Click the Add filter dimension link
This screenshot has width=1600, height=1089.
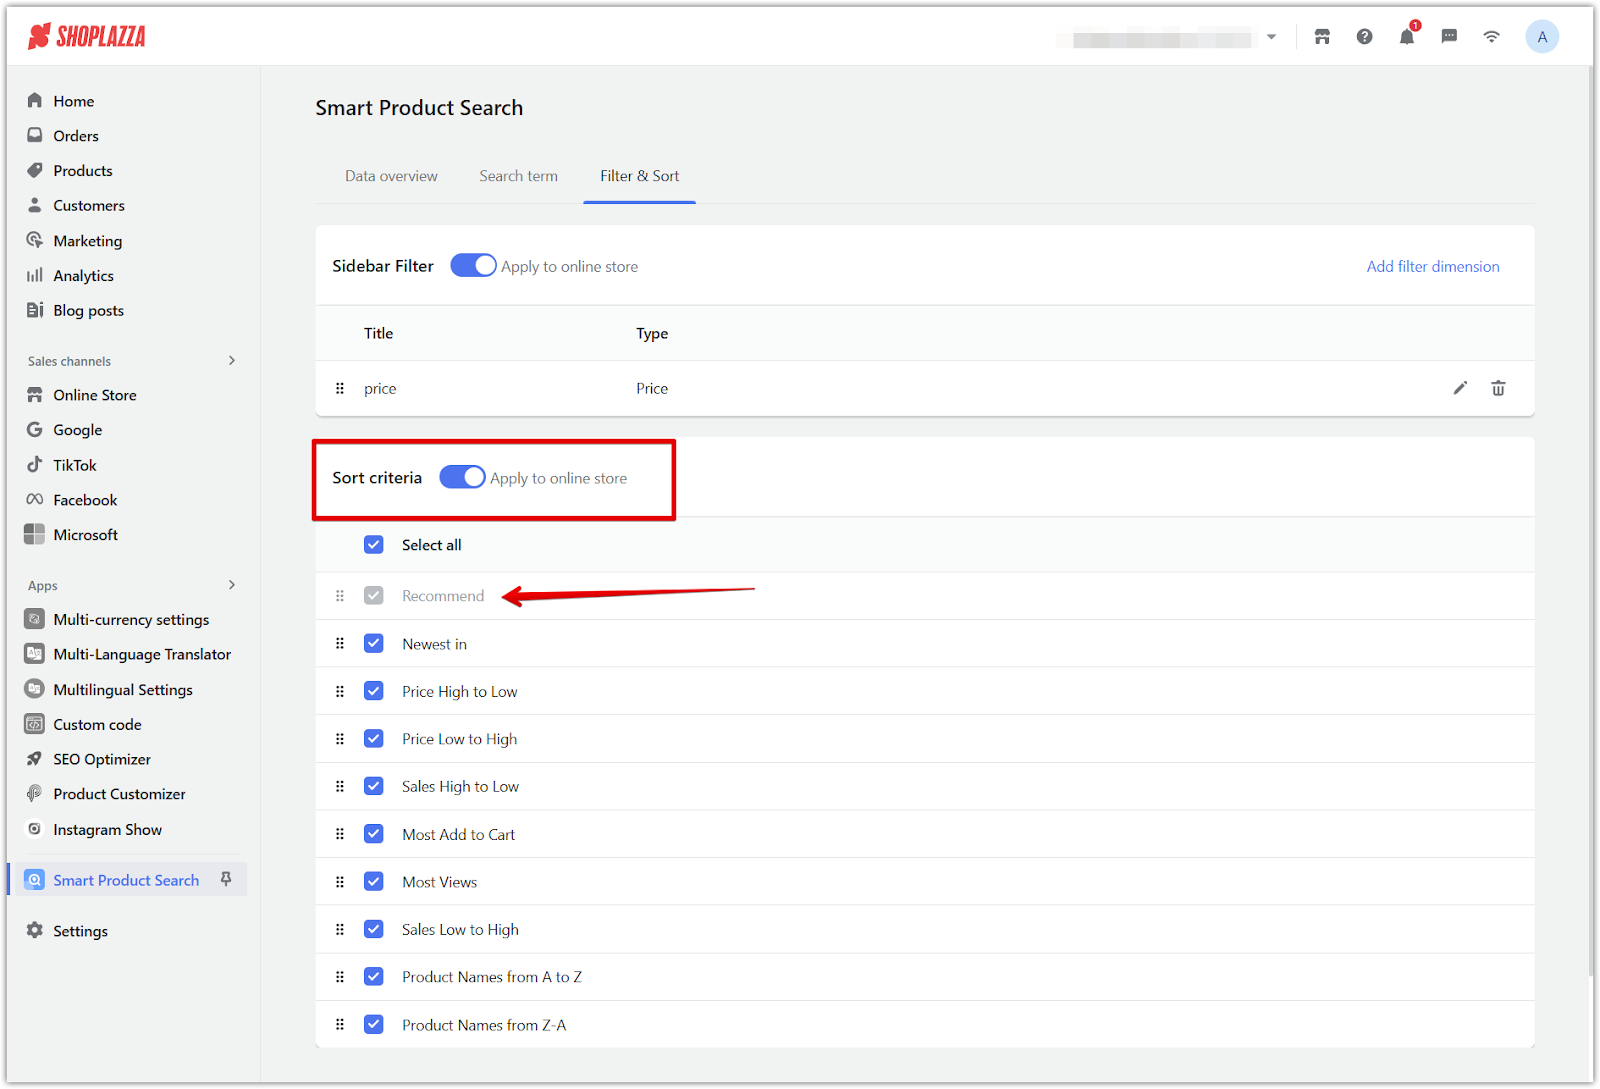(1432, 266)
